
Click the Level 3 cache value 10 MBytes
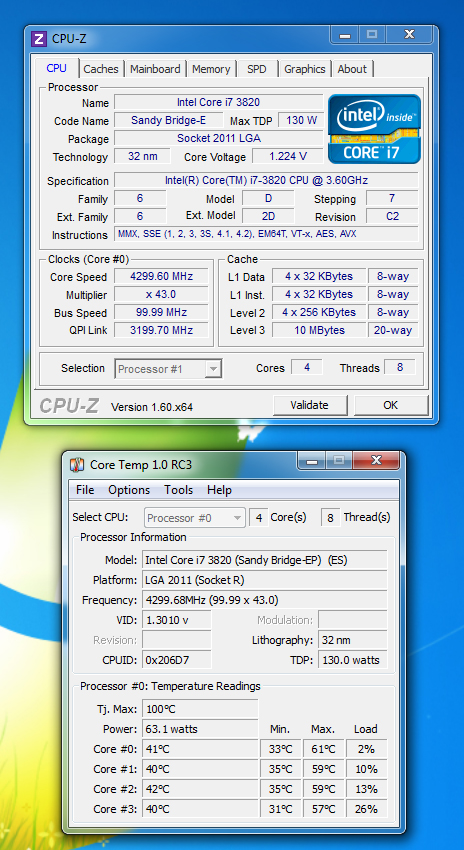[x=319, y=330]
